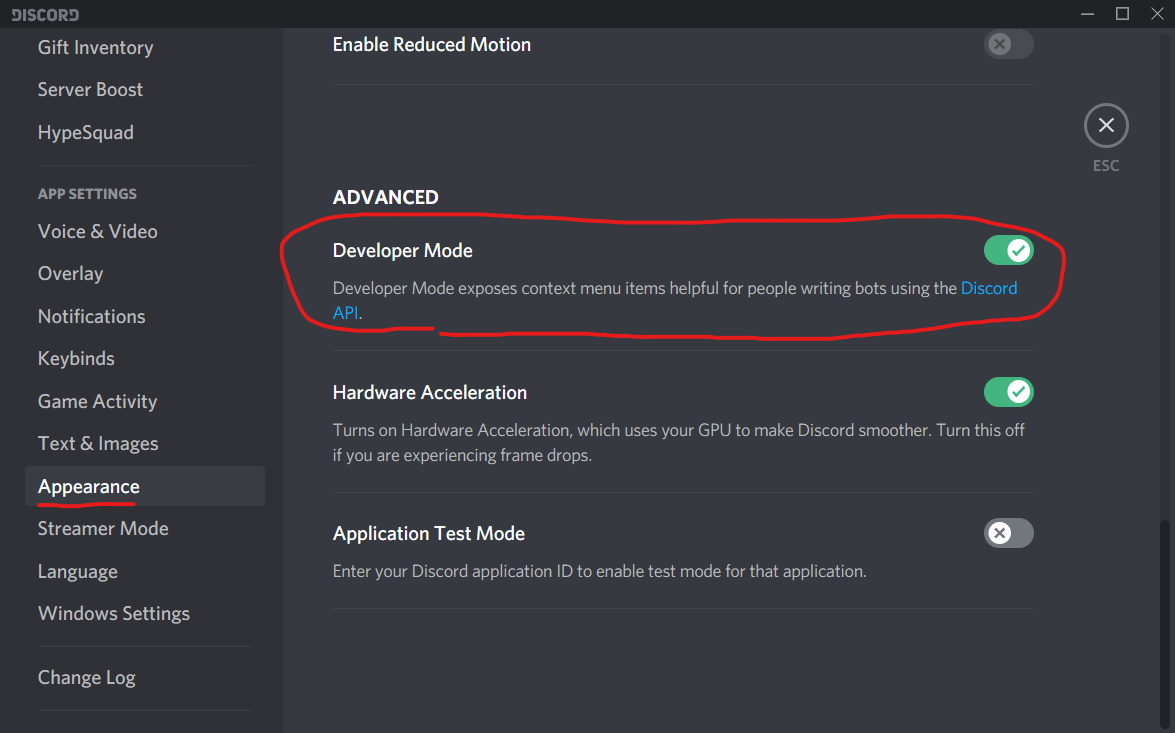Close settings with the ESC circle button
Screen dimensions: 1175x733
(1106, 125)
